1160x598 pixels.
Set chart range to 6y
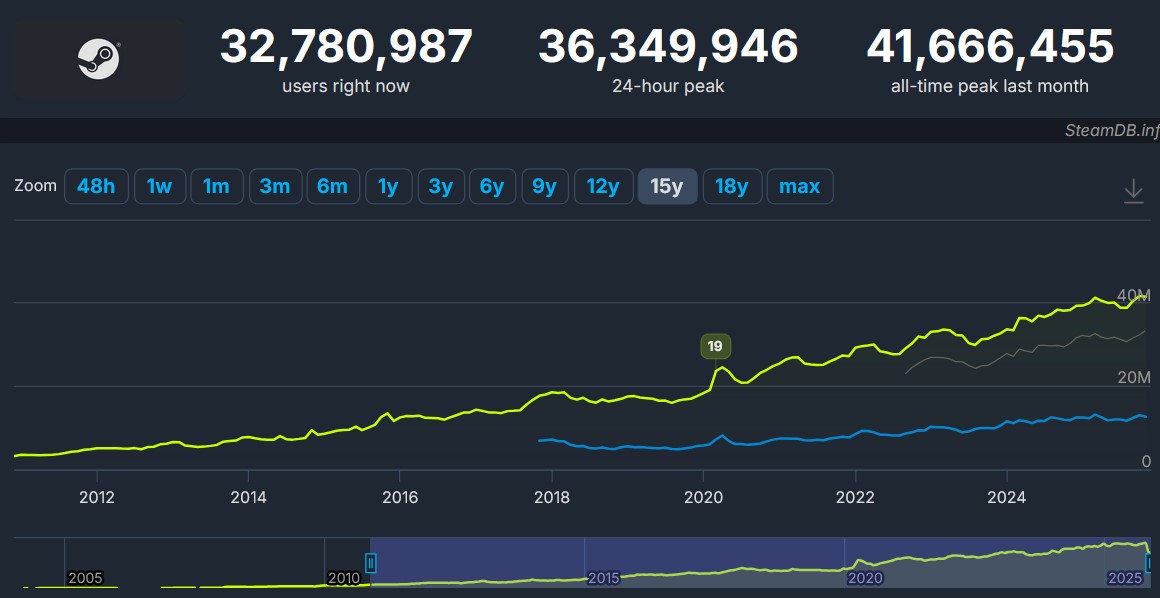(492, 186)
